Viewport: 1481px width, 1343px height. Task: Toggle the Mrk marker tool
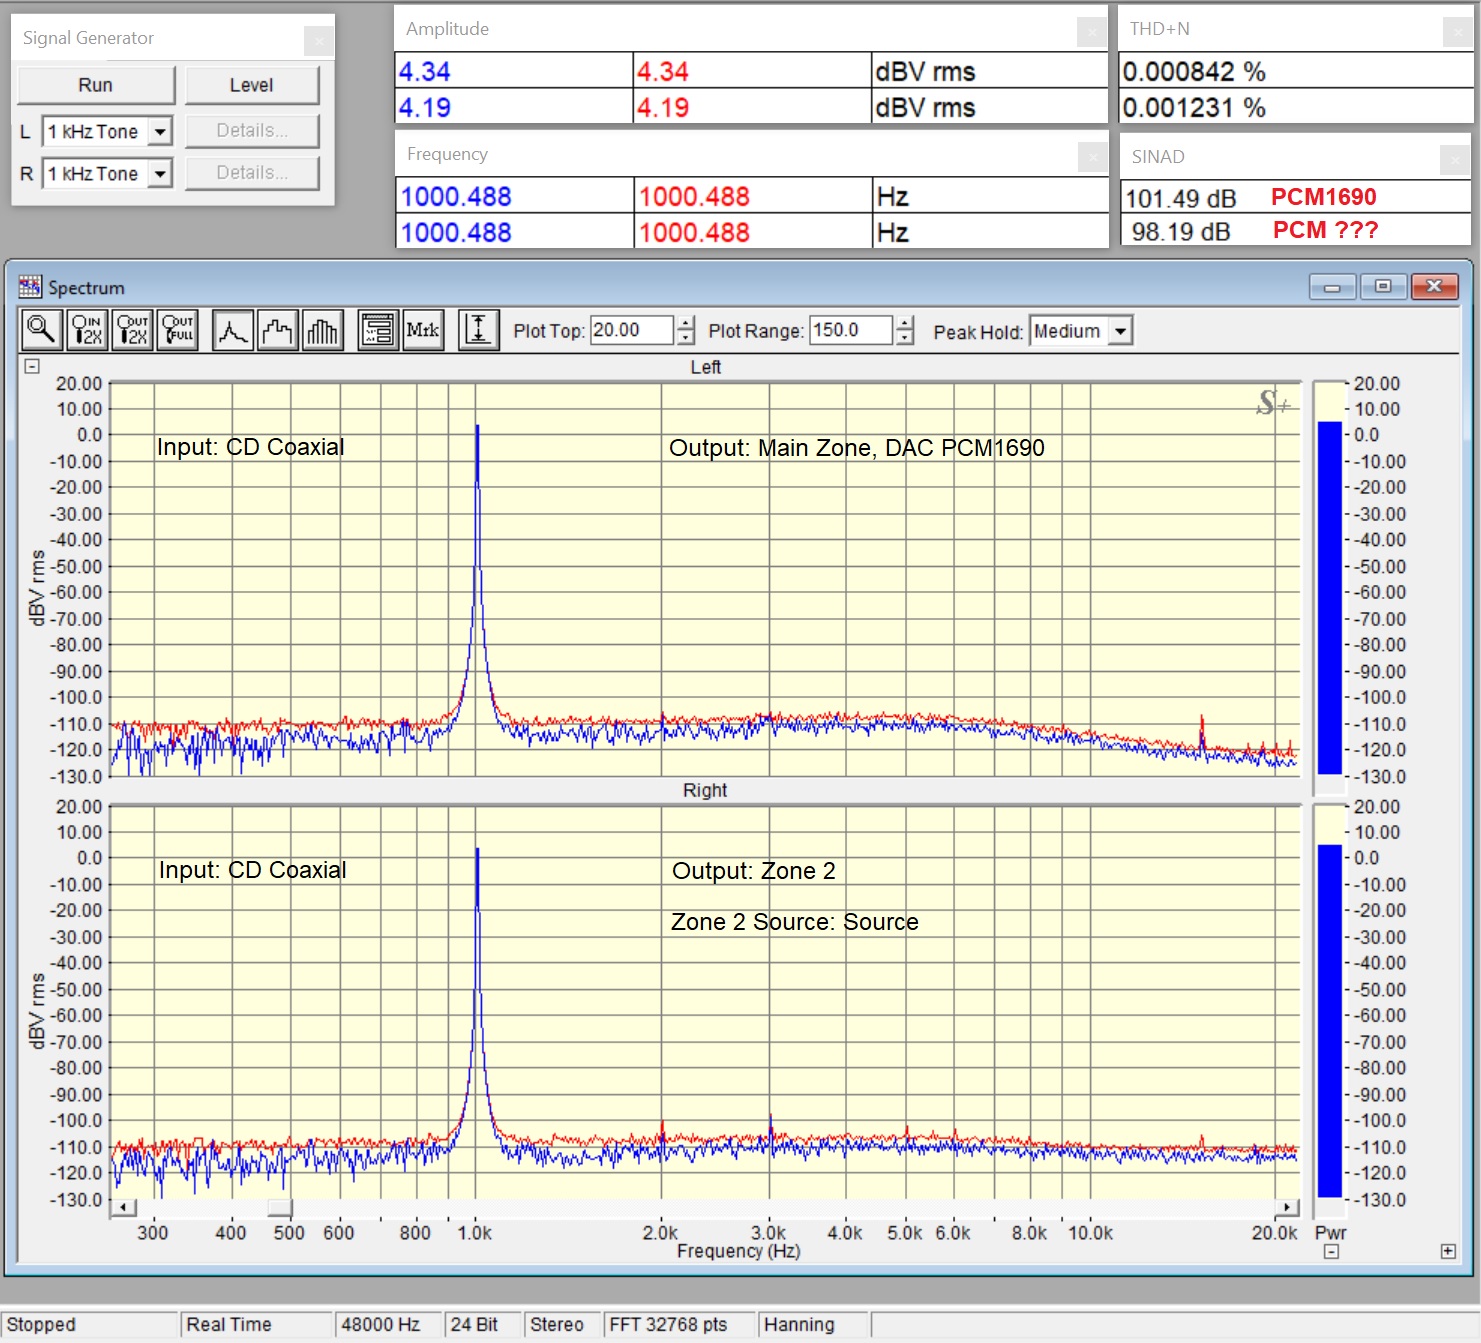(x=423, y=329)
